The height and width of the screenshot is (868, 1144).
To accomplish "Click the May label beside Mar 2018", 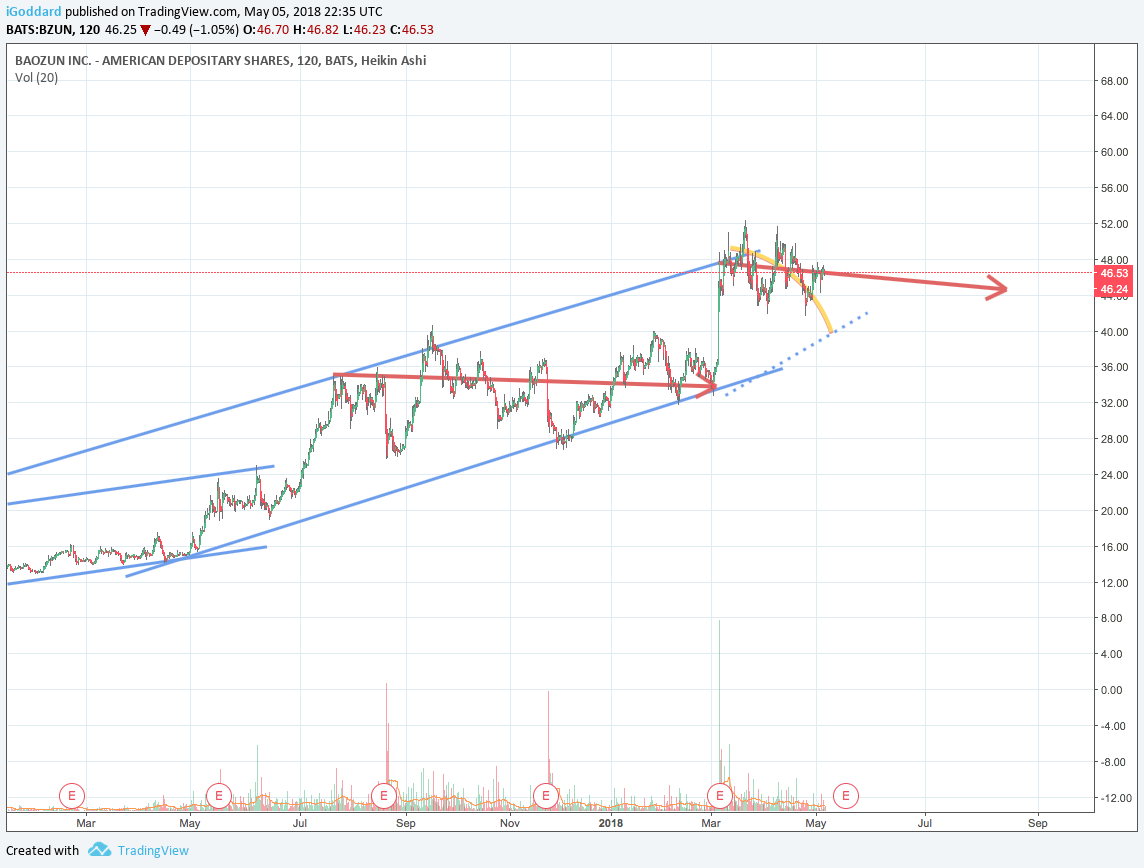I will coord(816,823).
